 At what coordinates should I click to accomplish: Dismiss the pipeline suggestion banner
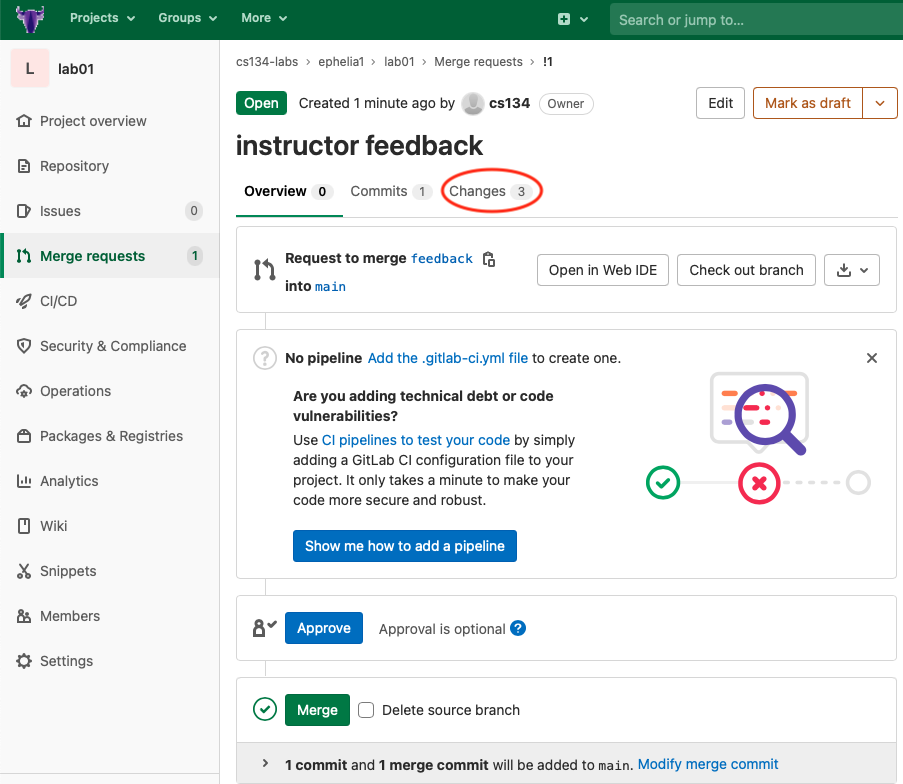(x=871, y=358)
